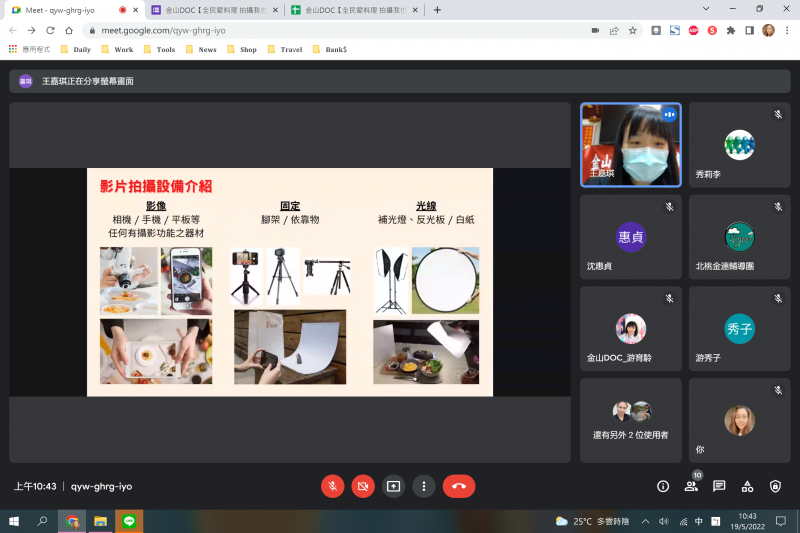Open the 還有另外 2 位使用者 tile
This screenshot has width=800, height=533.
[631, 420]
